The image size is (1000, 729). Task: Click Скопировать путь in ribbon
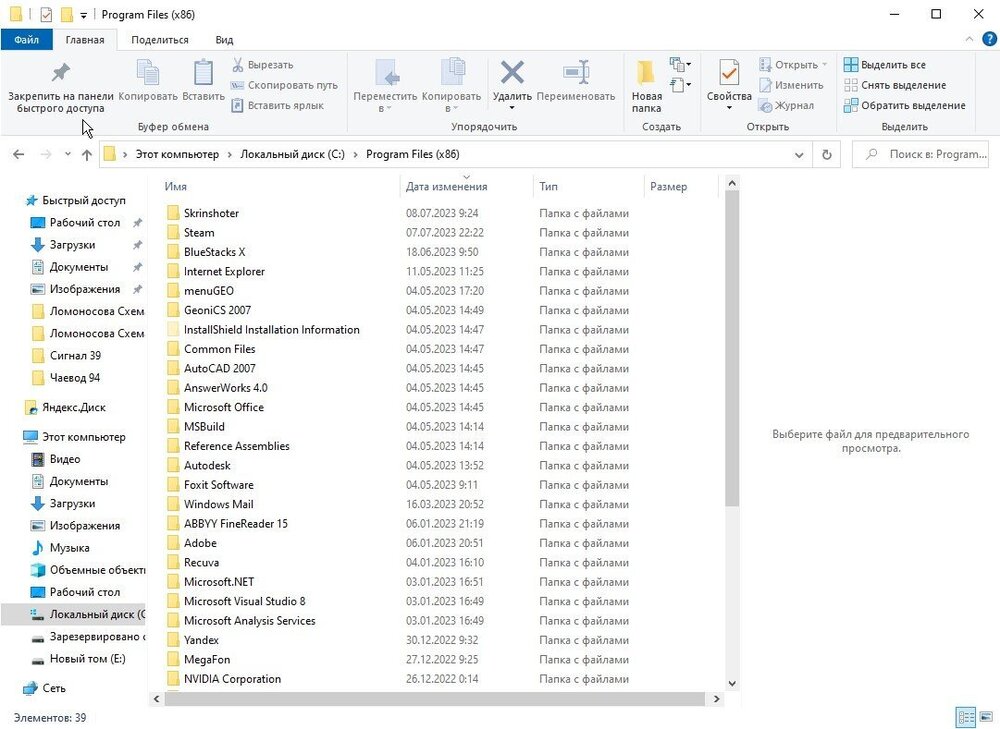point(284,85)
